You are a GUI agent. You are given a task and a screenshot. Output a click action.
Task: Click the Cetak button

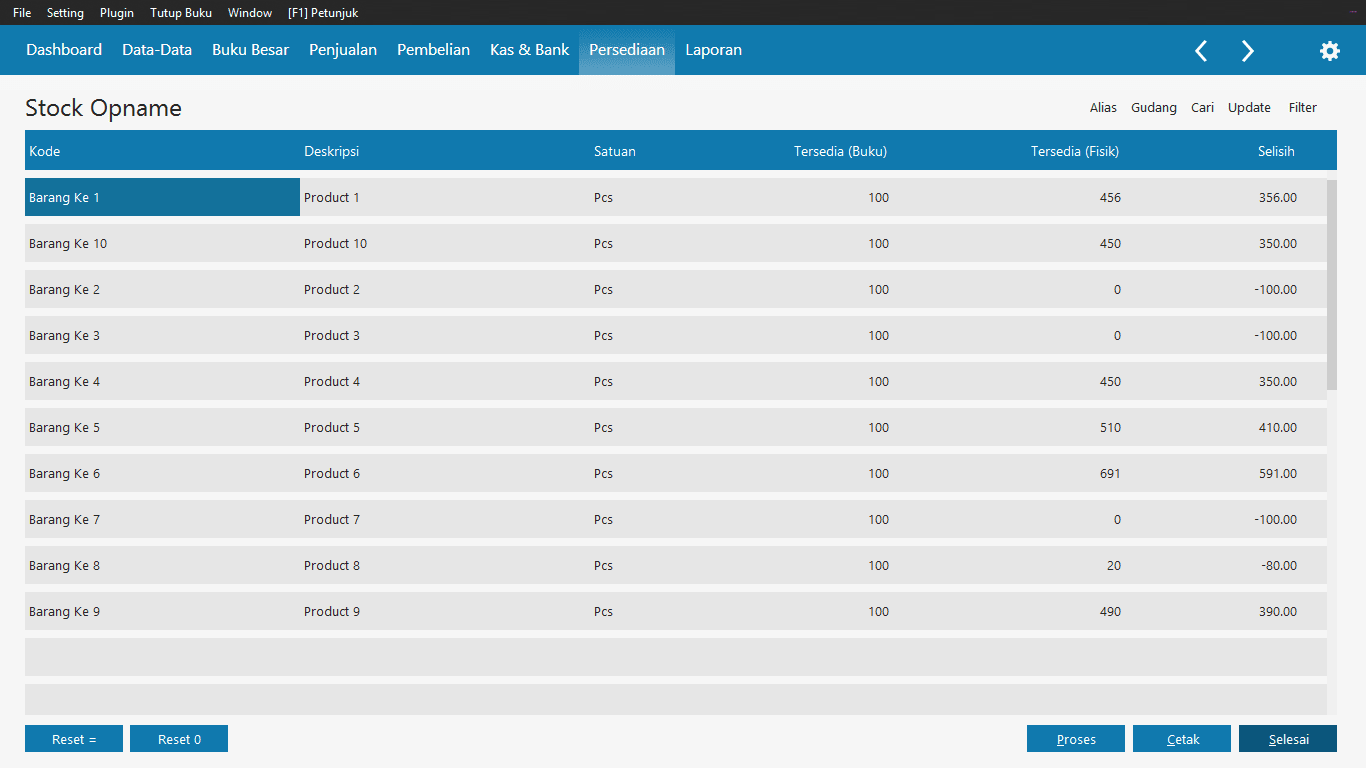coord(1182,739)
